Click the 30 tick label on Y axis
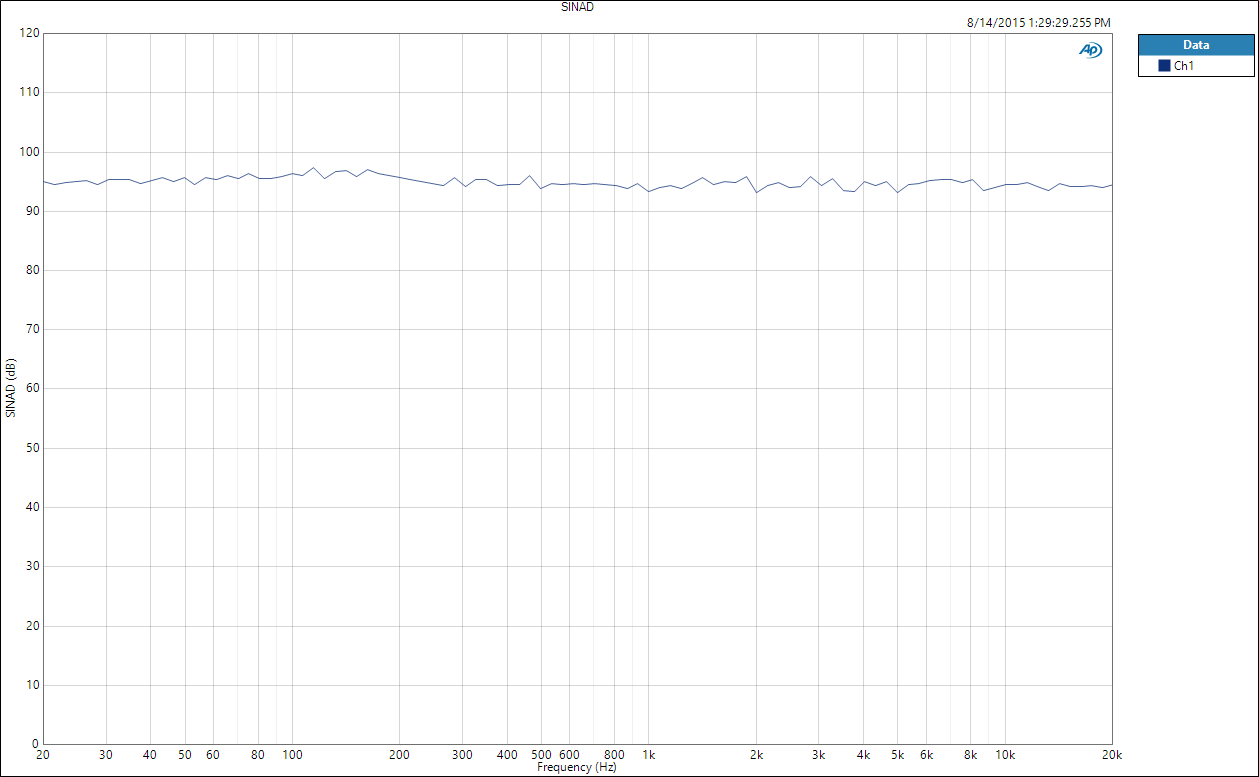Screen dimensions: 1259x777 pyautogui.click(x=33, y=566)
